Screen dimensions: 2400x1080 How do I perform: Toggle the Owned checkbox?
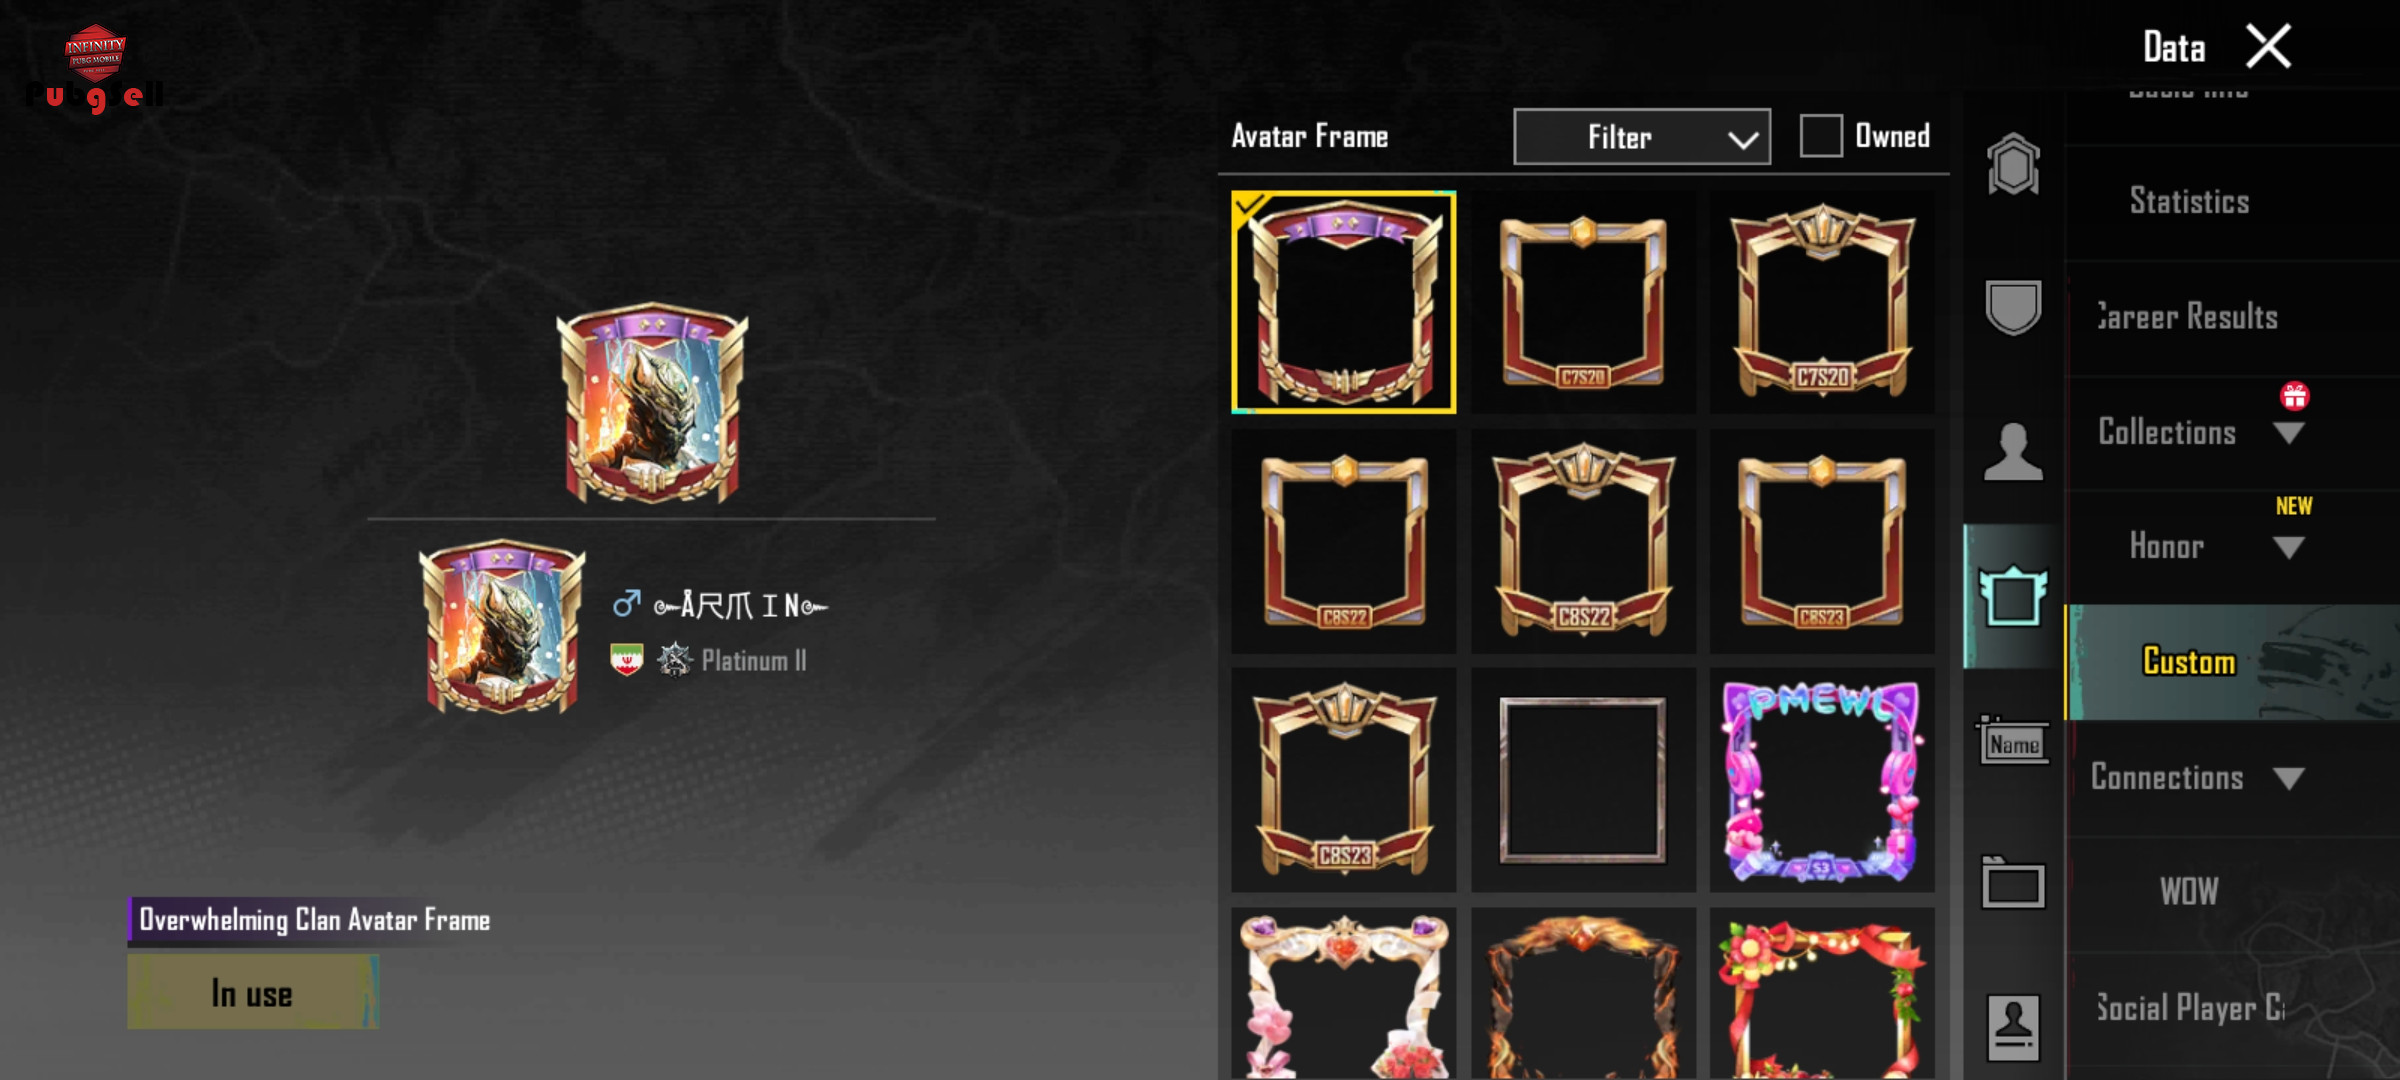click(x=1821, y=136)
